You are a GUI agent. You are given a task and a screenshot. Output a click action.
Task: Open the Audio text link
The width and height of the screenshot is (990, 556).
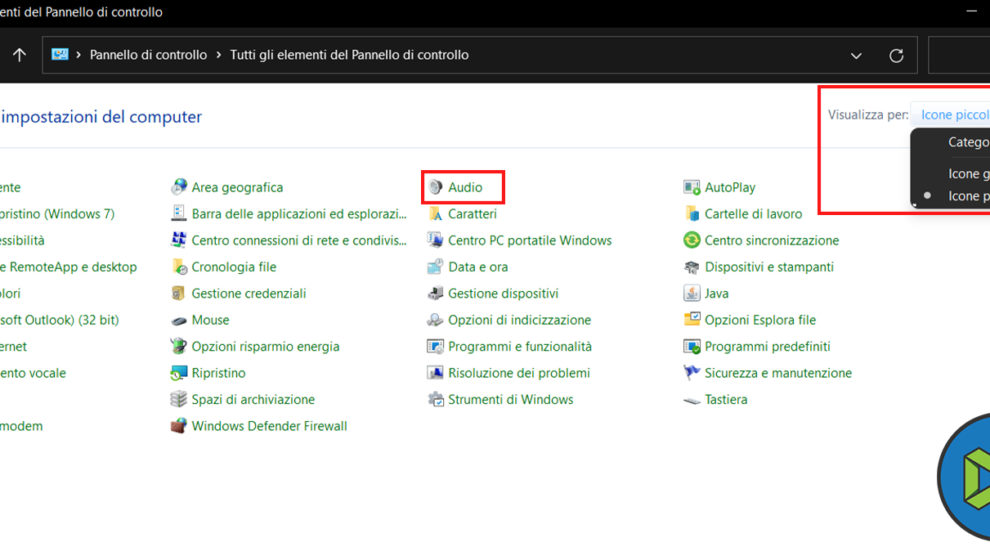click(x=465, y=187)
